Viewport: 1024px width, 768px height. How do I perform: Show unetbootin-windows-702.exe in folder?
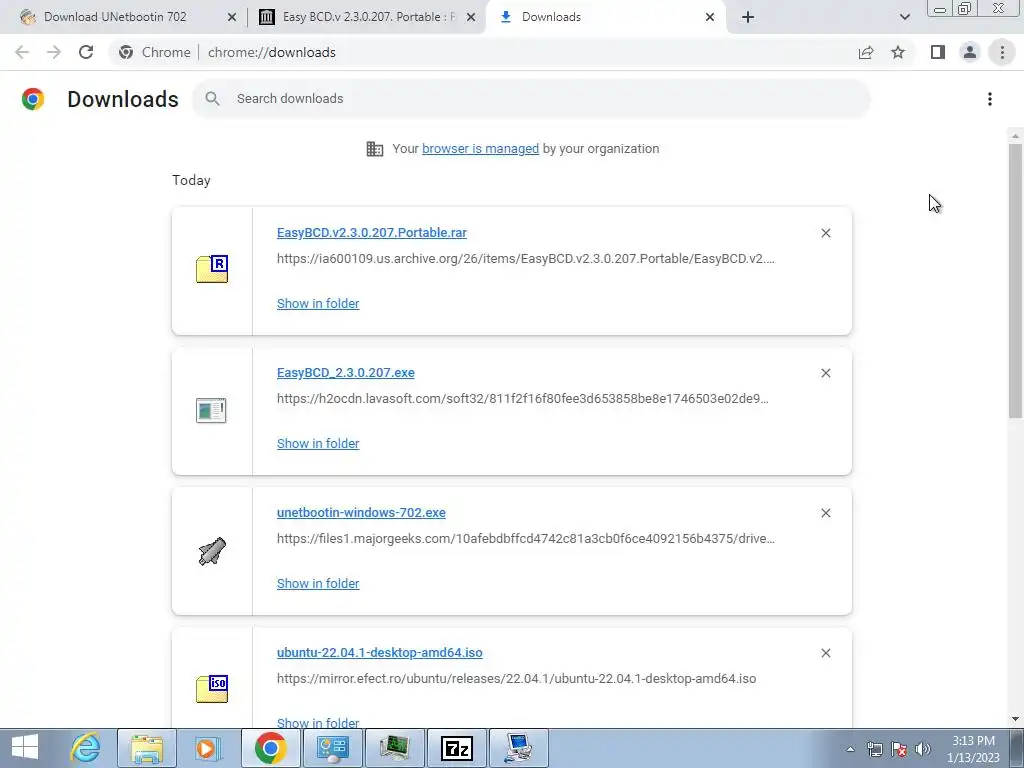click(318, 583)
